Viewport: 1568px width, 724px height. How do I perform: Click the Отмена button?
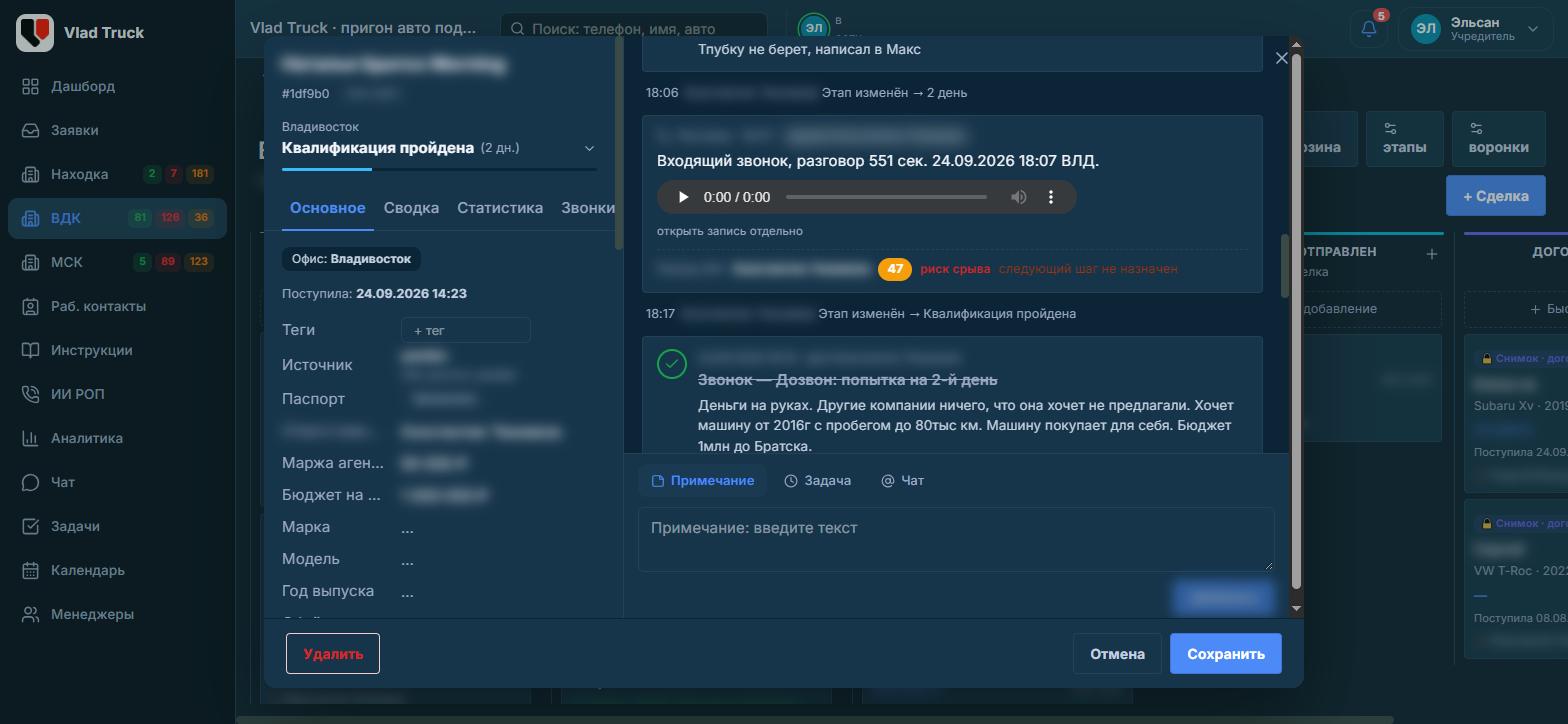[1117, 654]
